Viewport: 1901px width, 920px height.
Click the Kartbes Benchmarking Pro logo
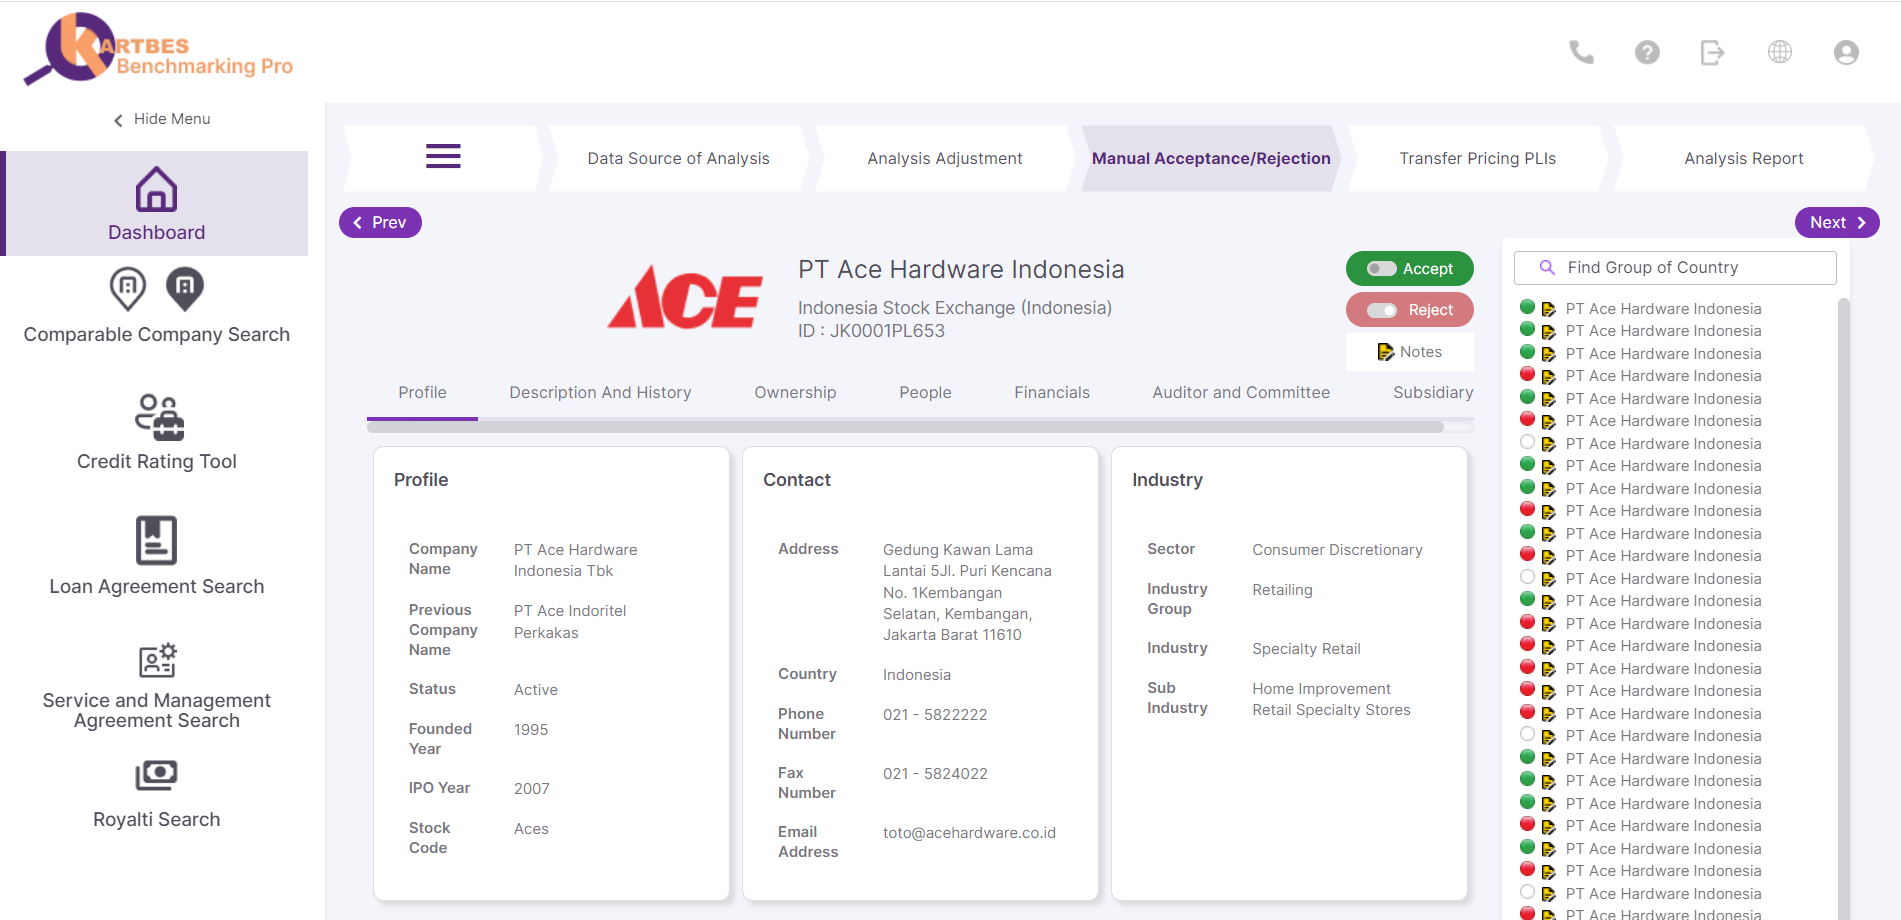[158, 50]
